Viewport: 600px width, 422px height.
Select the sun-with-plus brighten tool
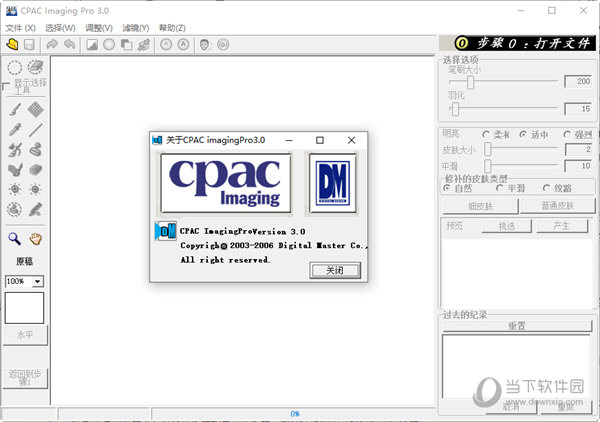(15, 189)
